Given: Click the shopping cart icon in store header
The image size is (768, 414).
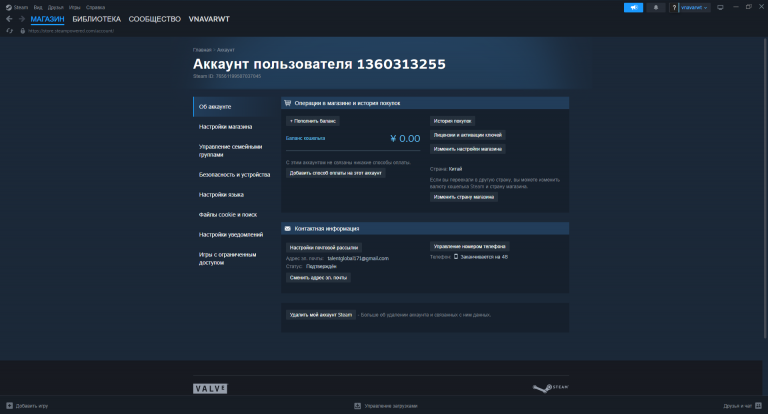Looking at the screenshot, I should click(288, 103).
